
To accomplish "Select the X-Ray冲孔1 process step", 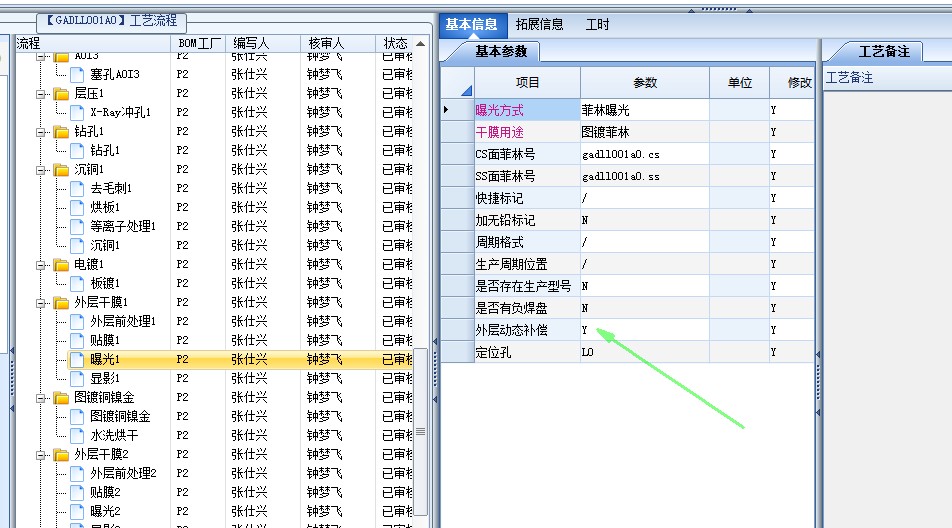I will point(120,112).
